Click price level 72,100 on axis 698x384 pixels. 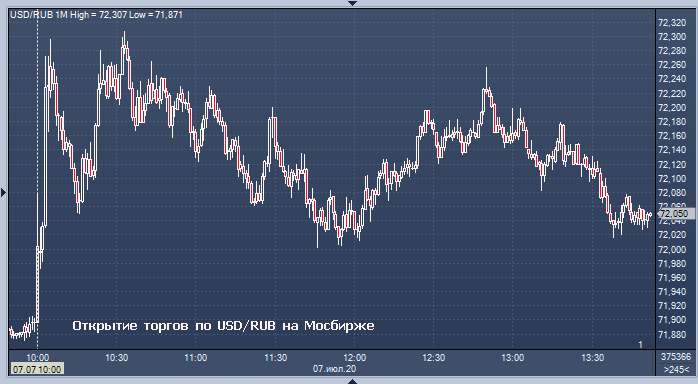click(672, 178)
